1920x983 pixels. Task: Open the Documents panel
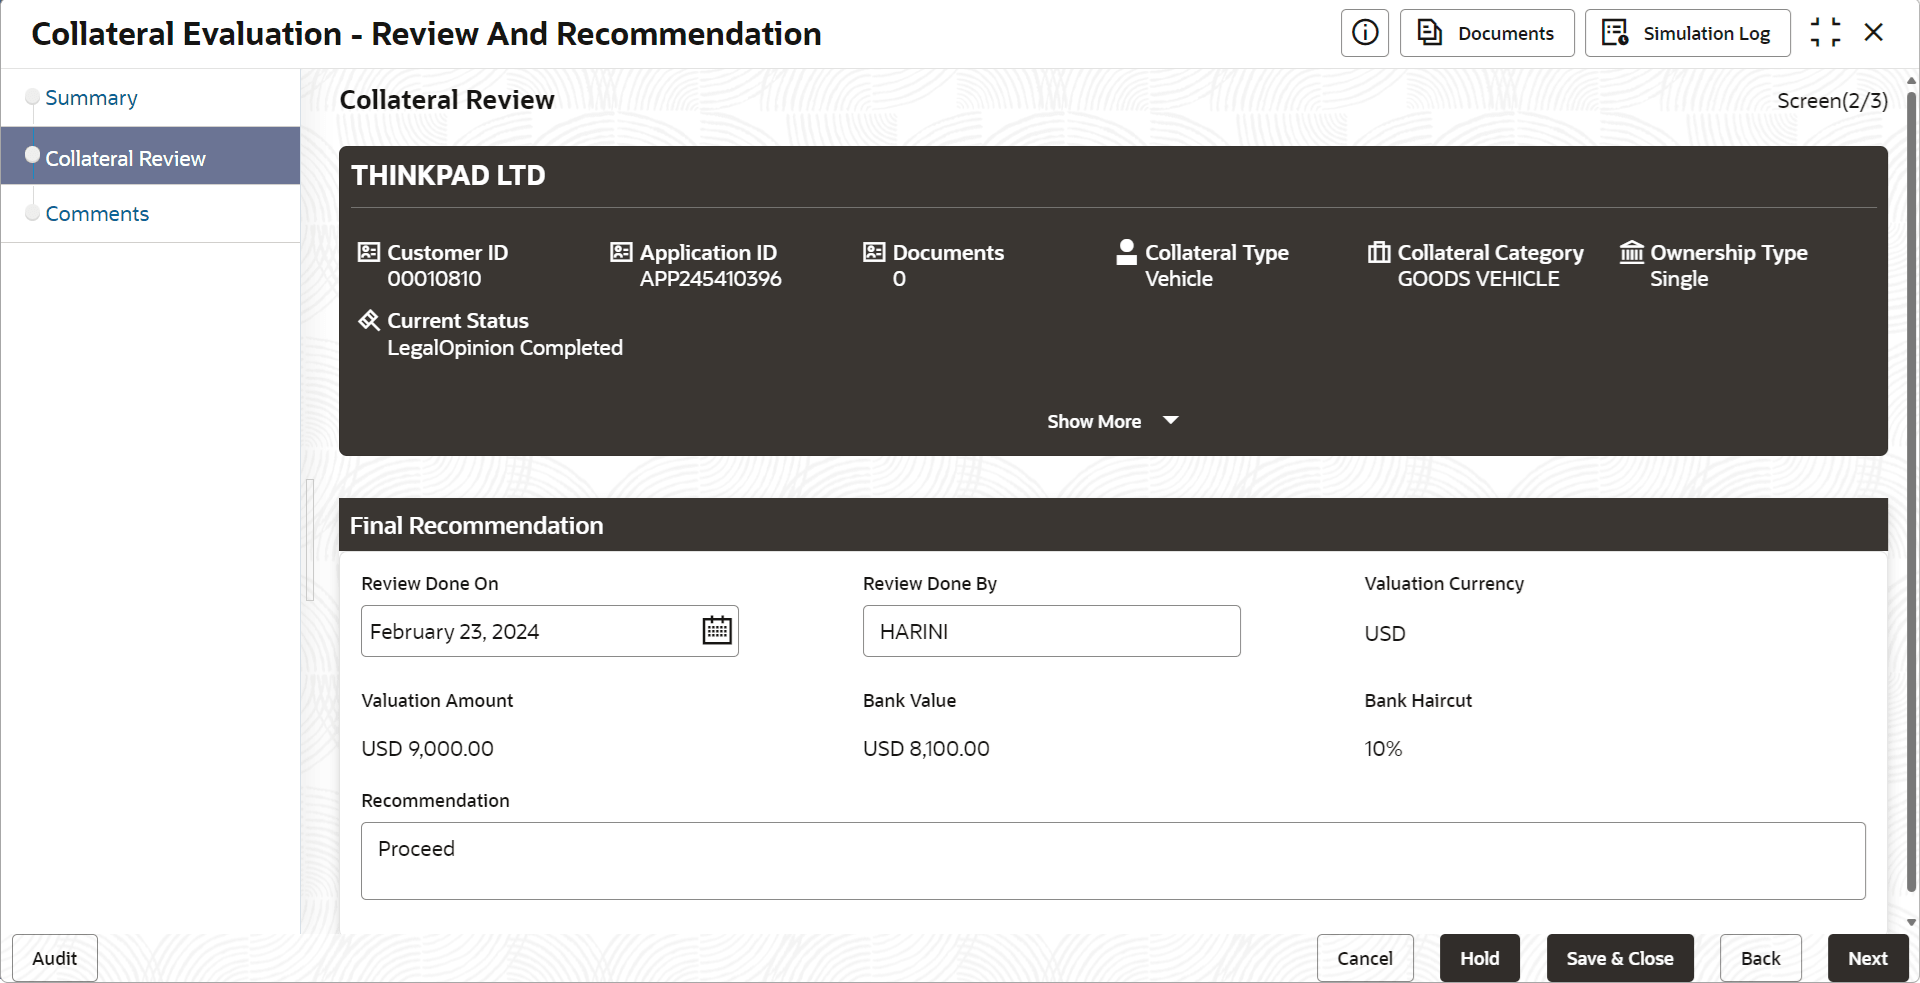point(1486,33)
